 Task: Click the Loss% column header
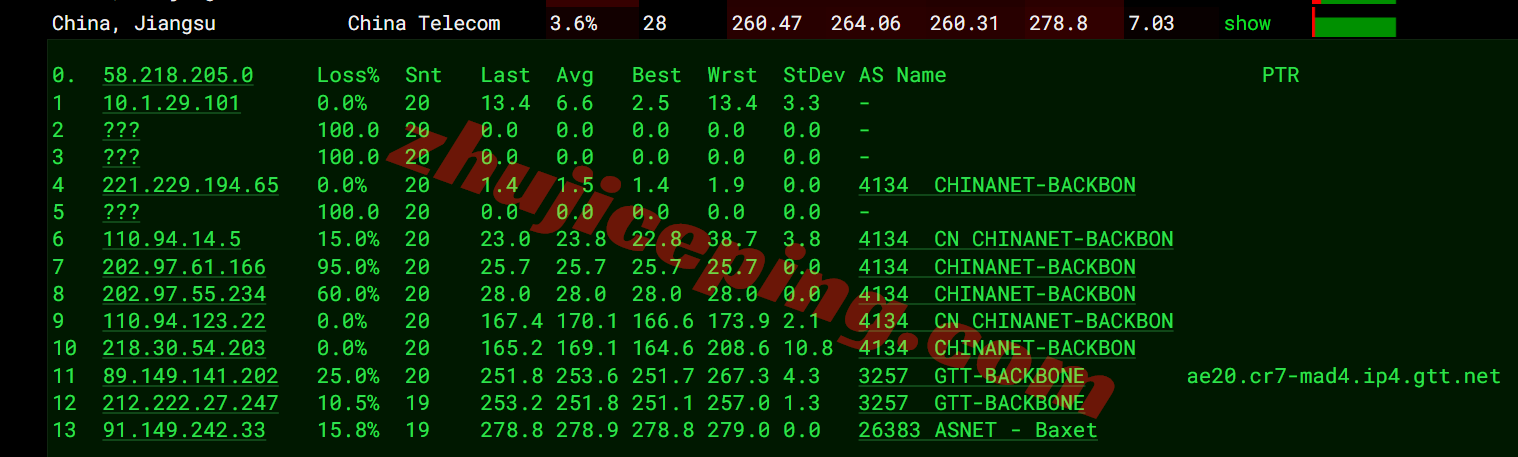(348, 75)
